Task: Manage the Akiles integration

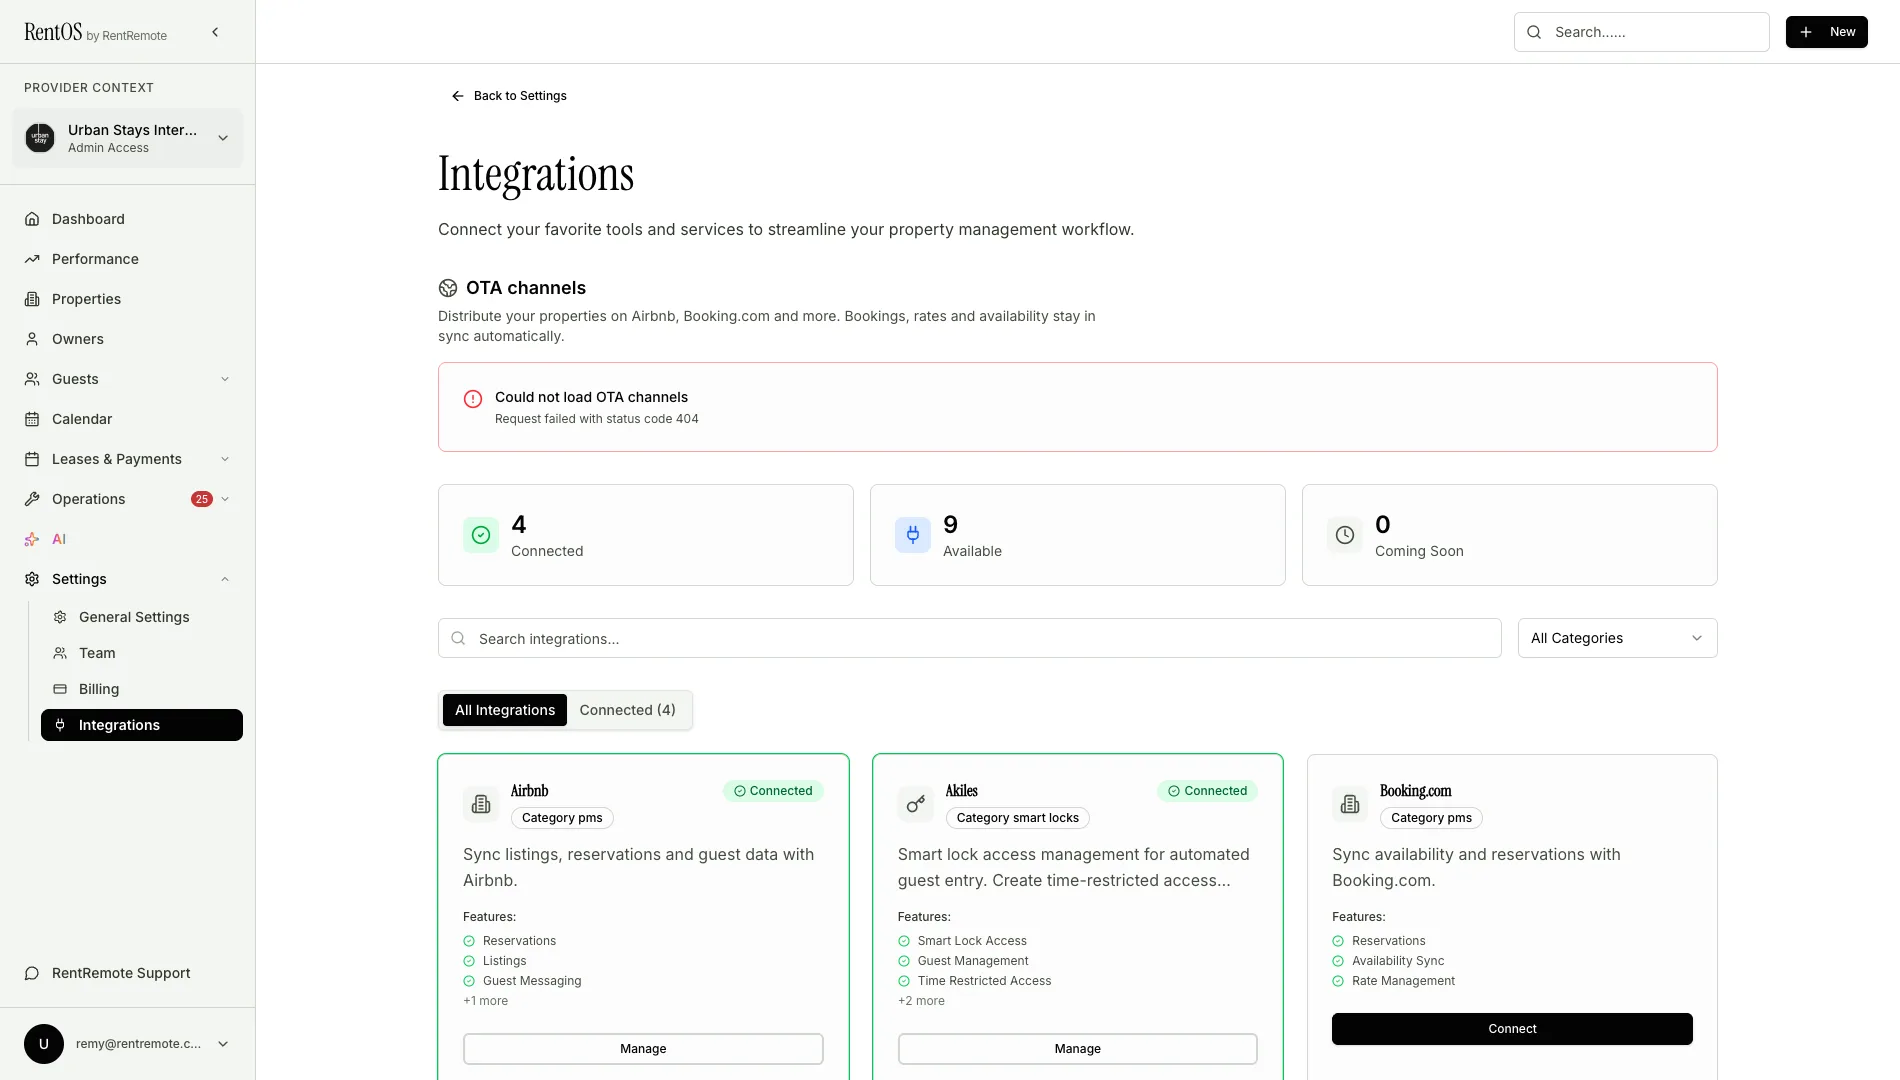Action: [x=1077, y=1049]
